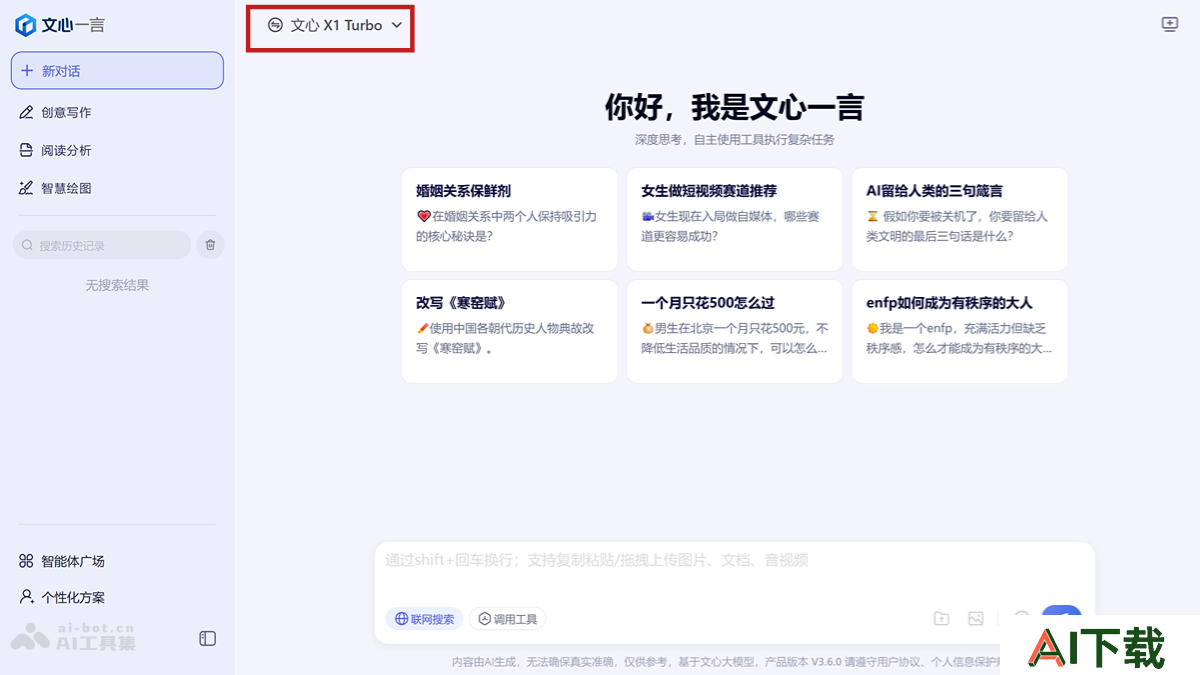
Task: Click the document icon of 阅读分析
Action: 27,150
